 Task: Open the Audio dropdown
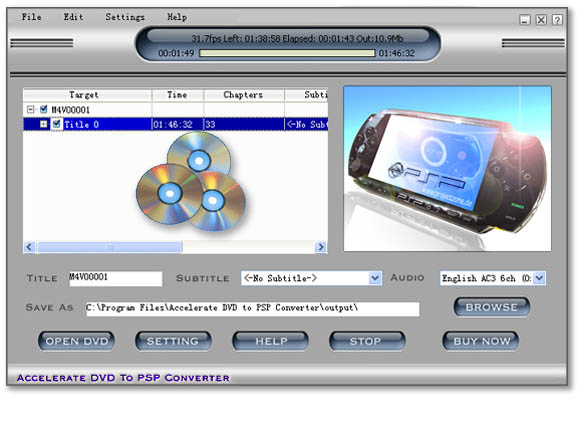539,278
